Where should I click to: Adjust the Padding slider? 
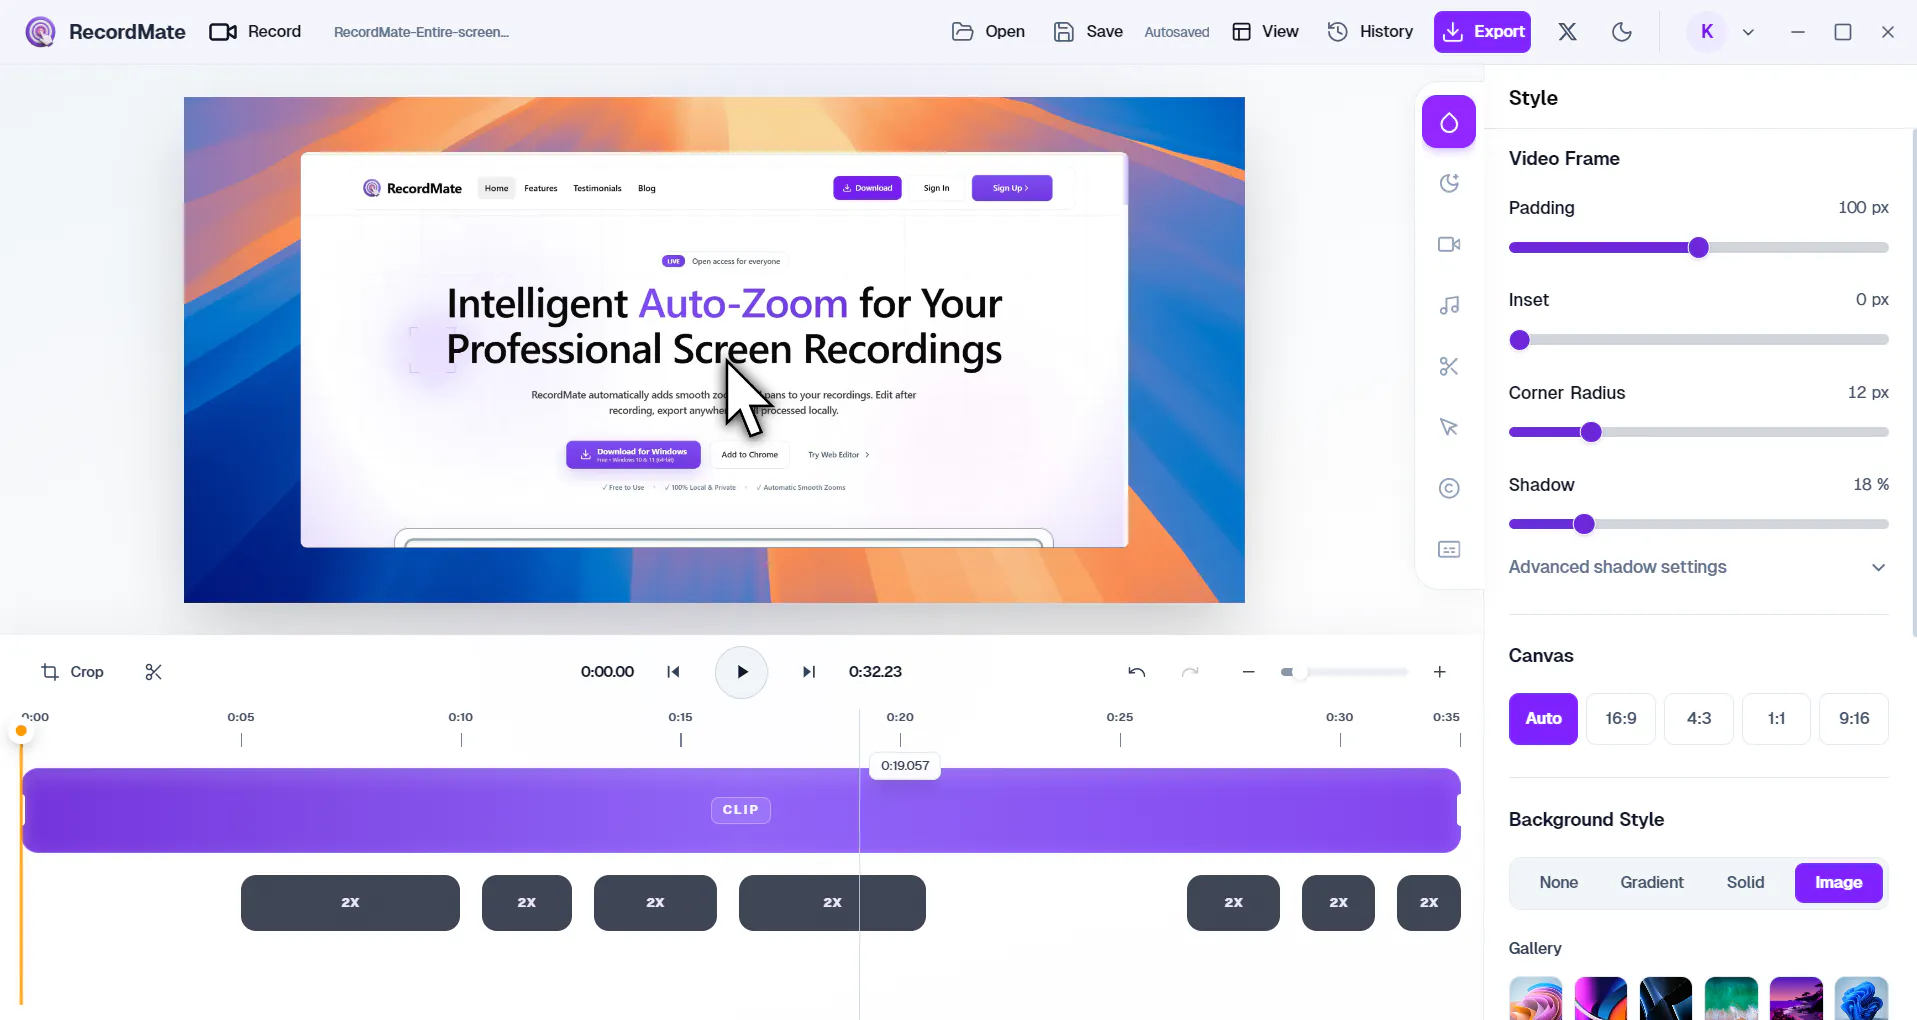(1698, 248)
